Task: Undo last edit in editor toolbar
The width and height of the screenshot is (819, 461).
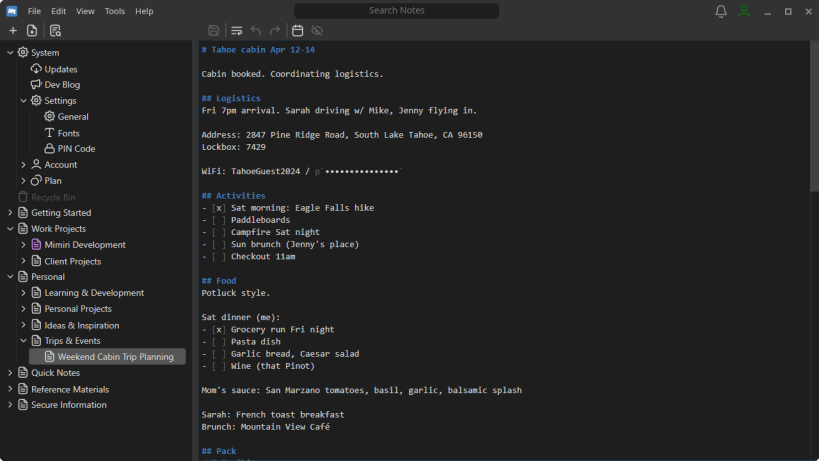Action: tap(256, 31)
